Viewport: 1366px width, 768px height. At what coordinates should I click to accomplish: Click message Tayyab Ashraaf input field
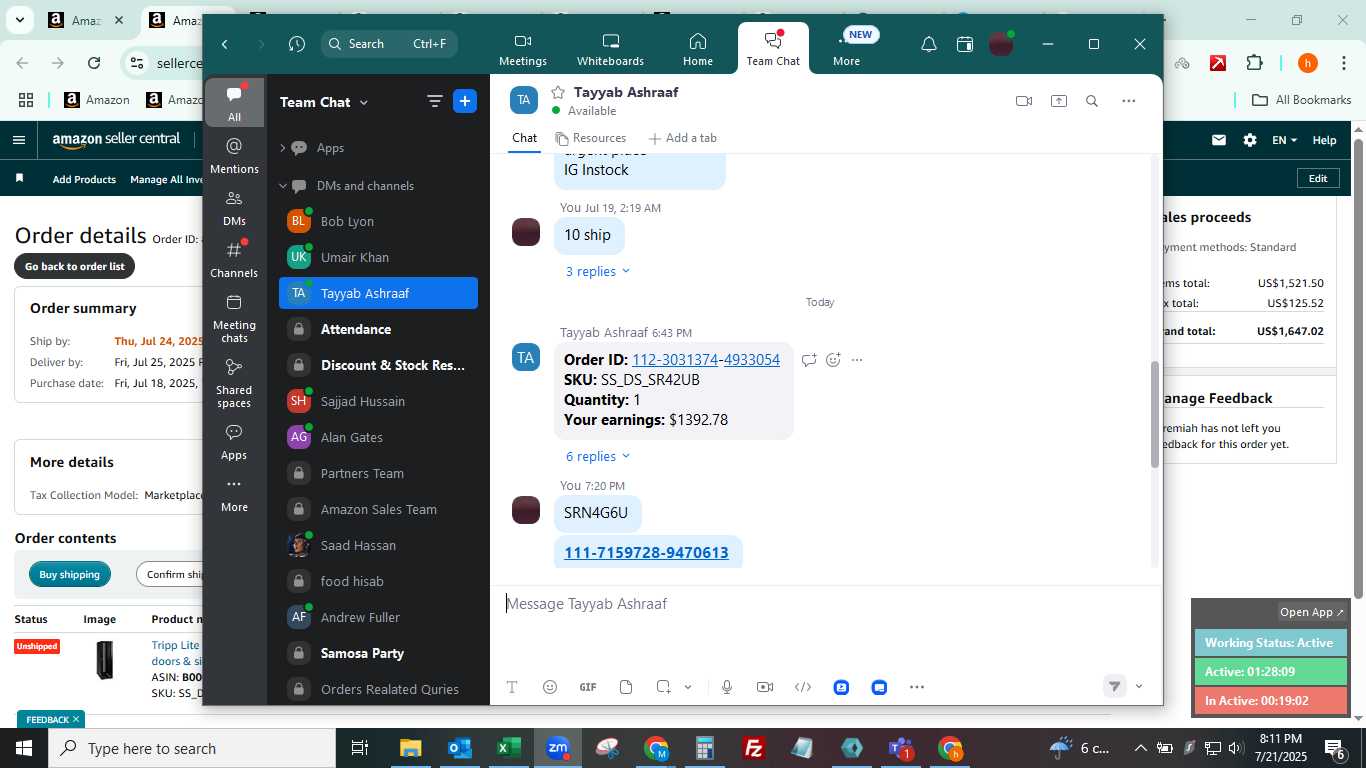pyautogui.click(x=826, y=604)
